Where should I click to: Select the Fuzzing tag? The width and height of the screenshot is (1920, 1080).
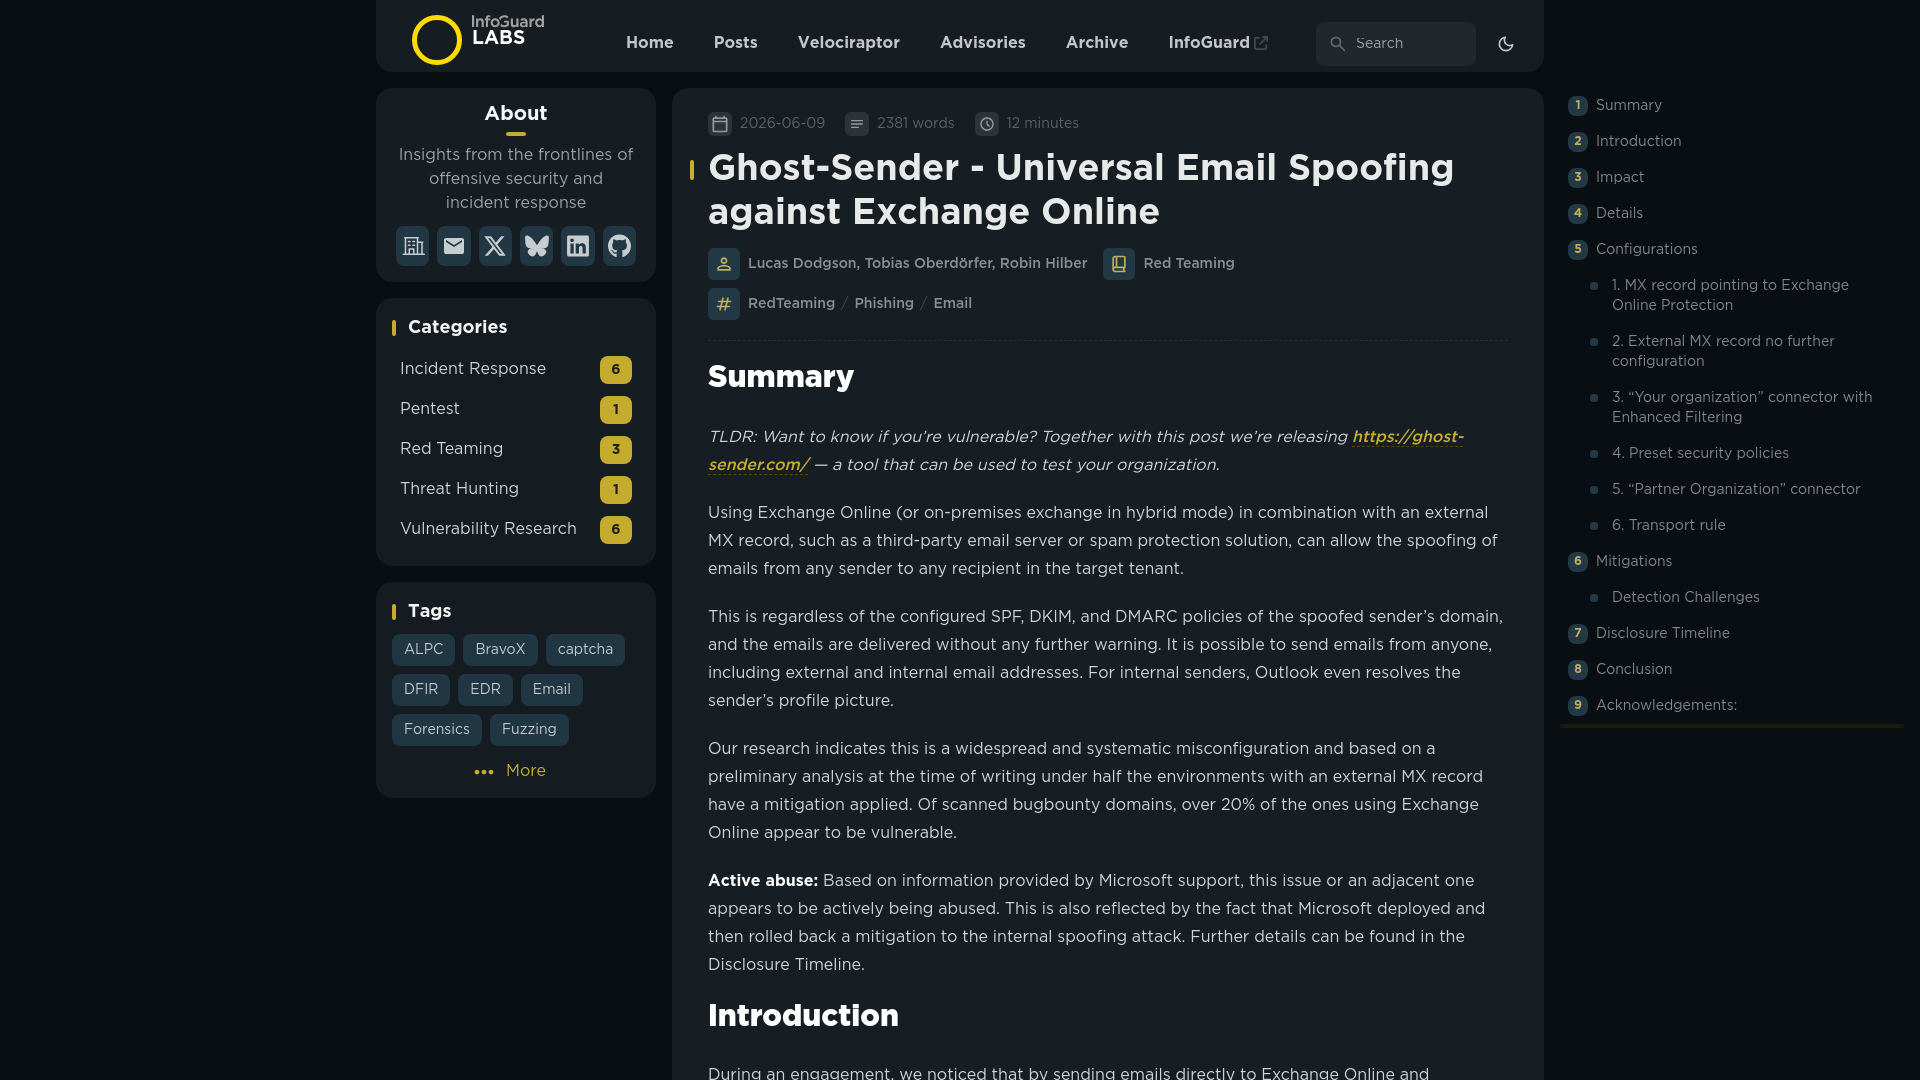click(x=529, y=730)
